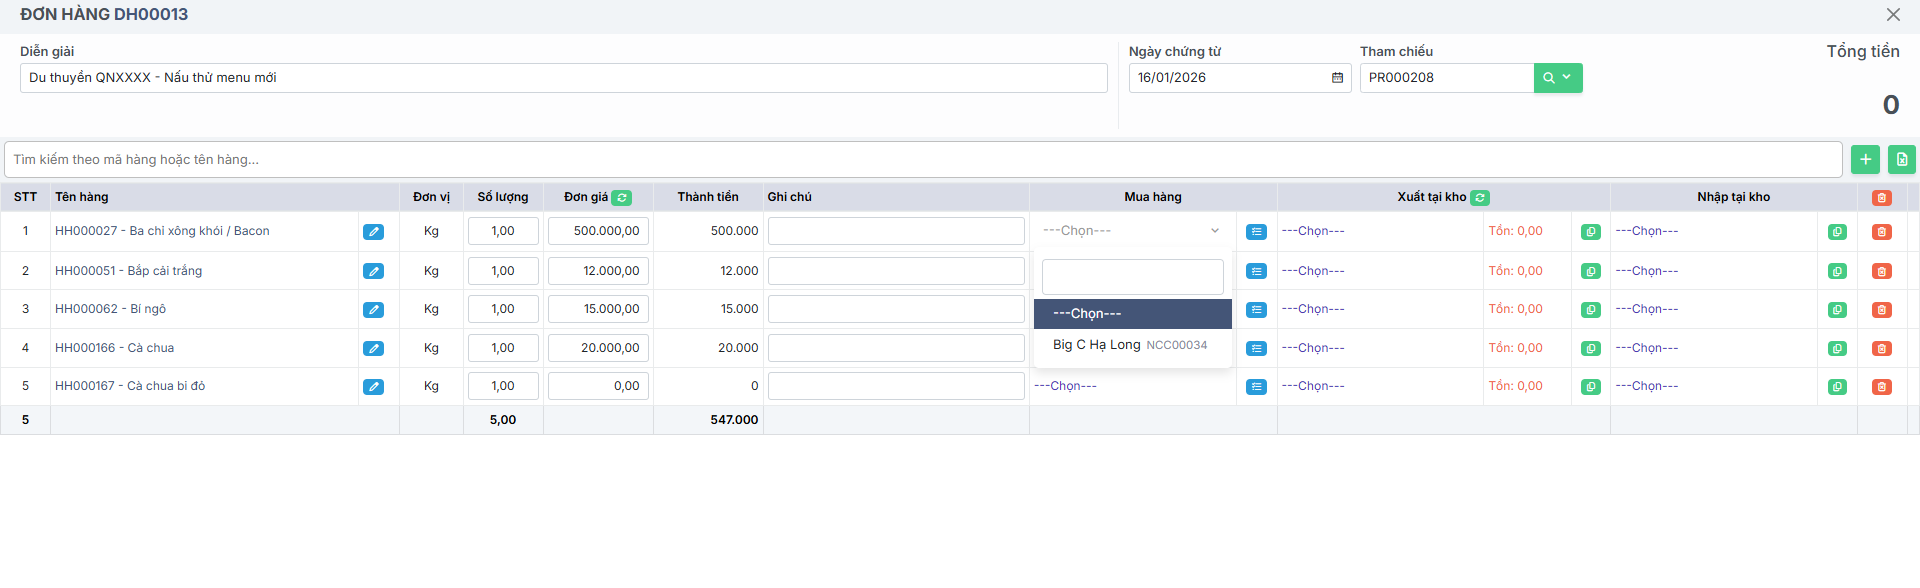The image size is (1920, 588).
Task: Open Nhập tại kho selector for Bí ngô row
Action: click(x=1647, y=309)
